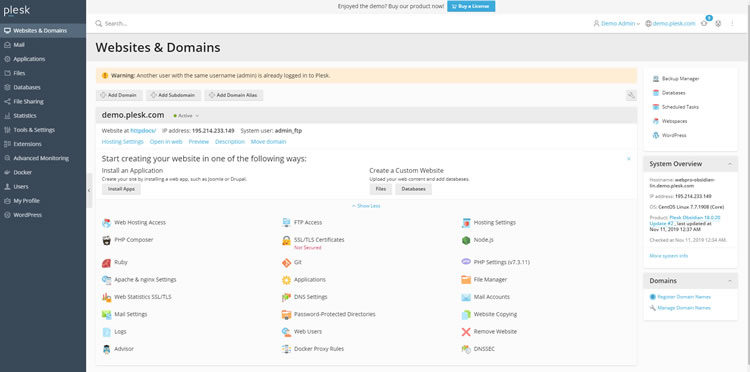Click the Add Subdomain button
The width and height of the screenshot is (750, 372).
(x=173, y=95)
